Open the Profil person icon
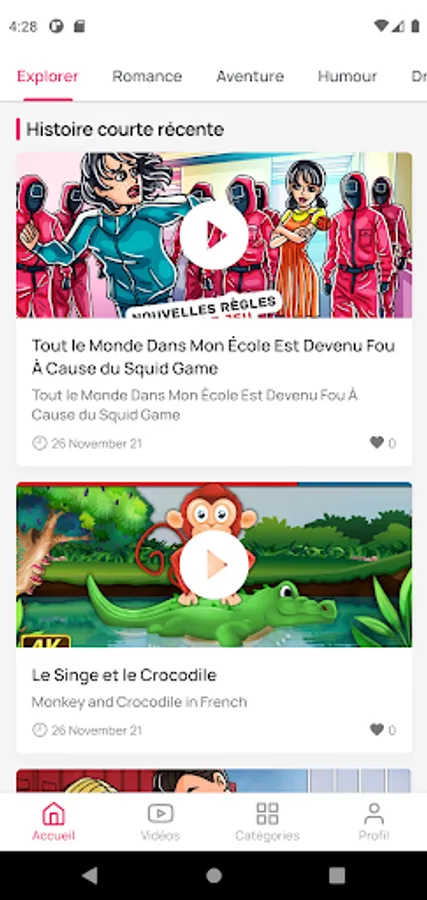This screenshot has height=900, width=427. coord(374,813)
